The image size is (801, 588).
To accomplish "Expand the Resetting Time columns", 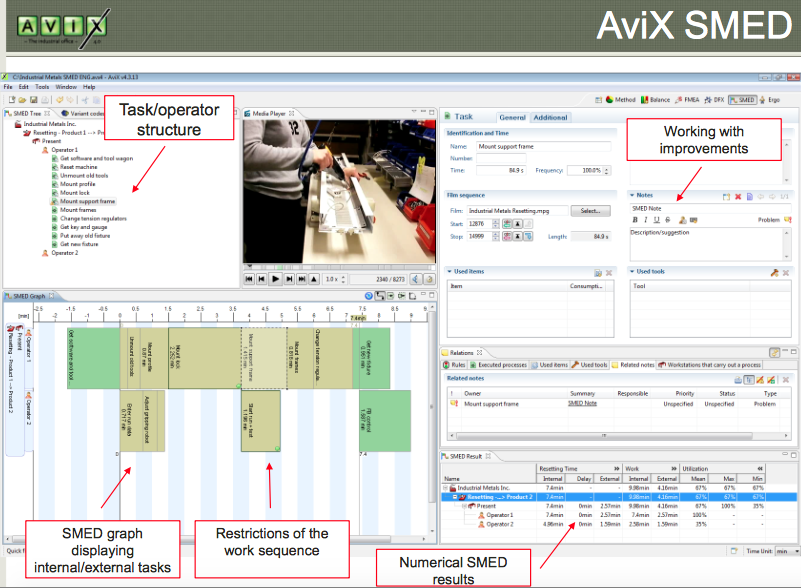I will coord(617,468).
